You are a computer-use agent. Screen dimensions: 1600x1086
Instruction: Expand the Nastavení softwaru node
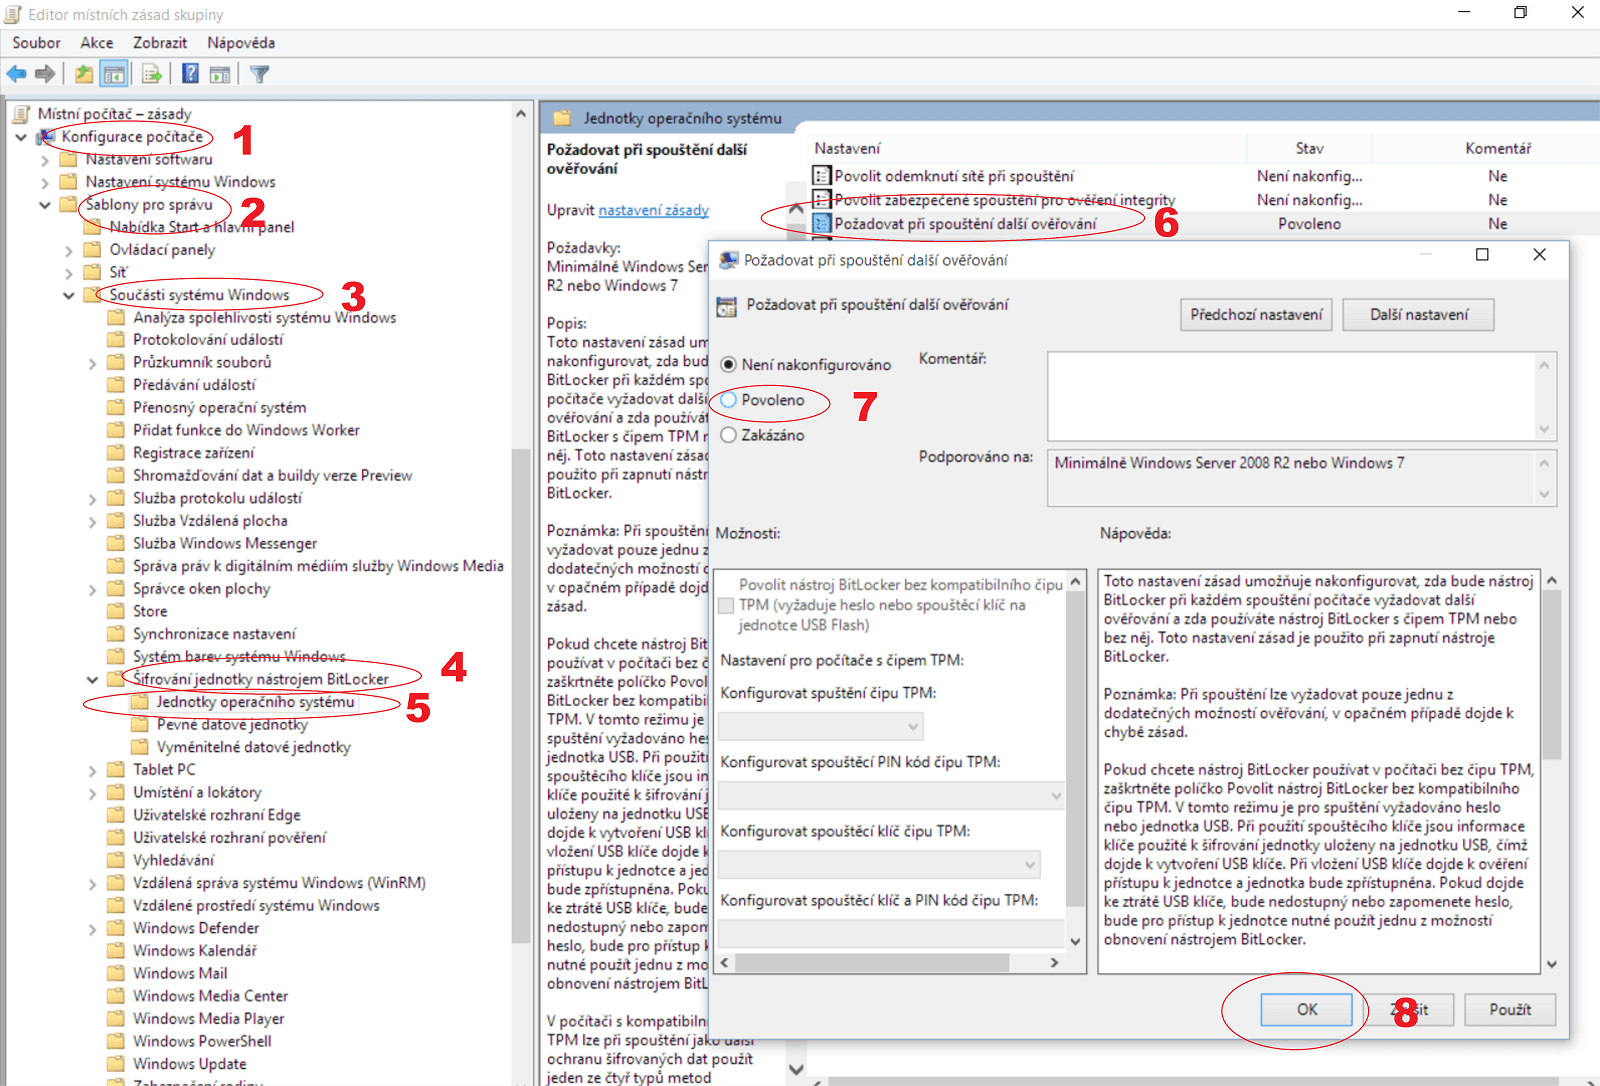(45, 160)
